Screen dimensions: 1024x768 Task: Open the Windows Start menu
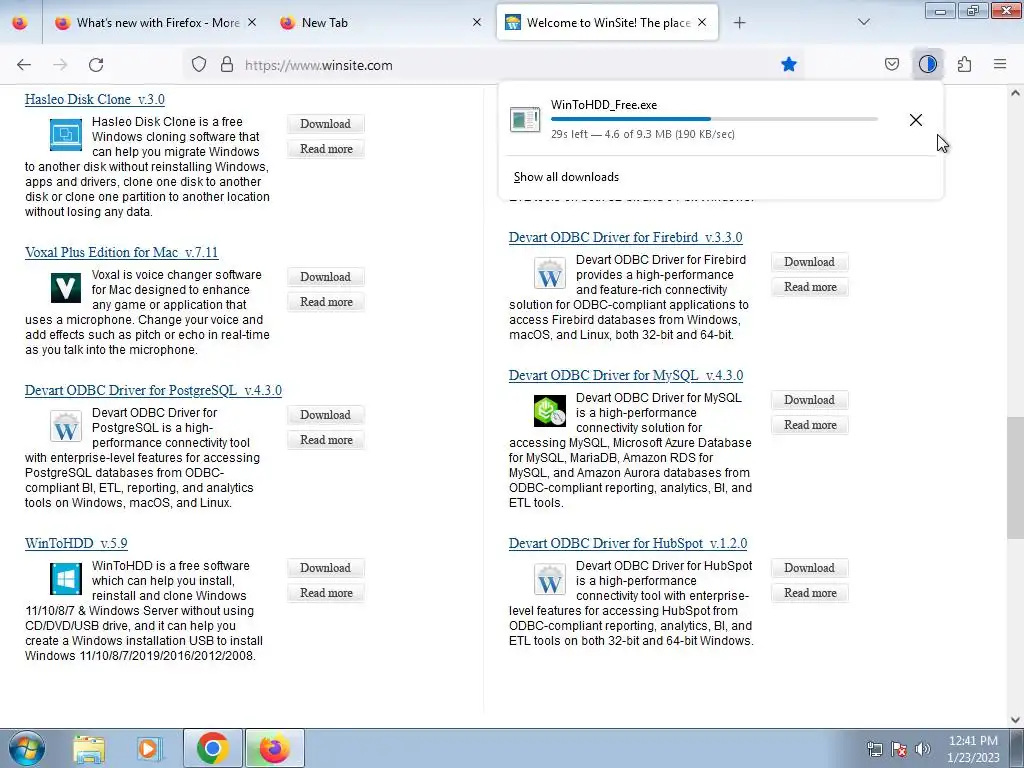point(27,748)
